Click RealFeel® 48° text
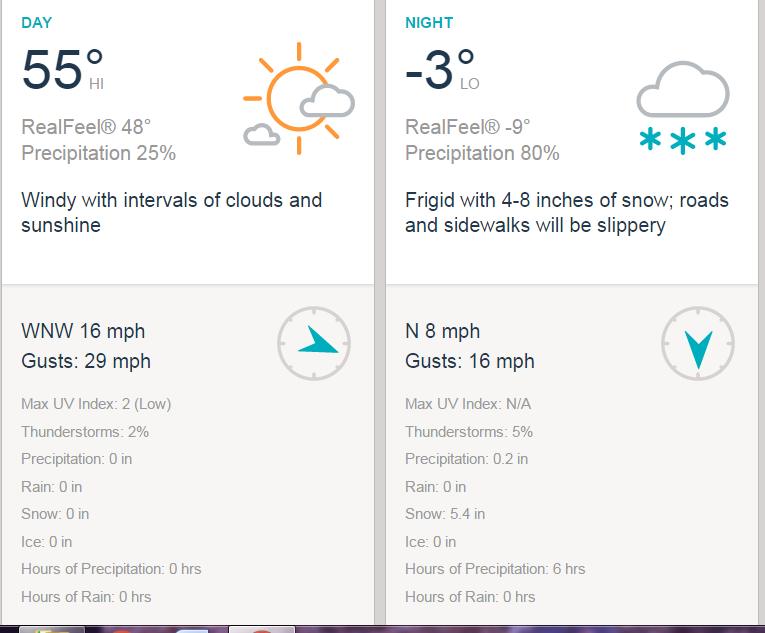This screenshot has height=633, width=765. [x=86, y=127]
